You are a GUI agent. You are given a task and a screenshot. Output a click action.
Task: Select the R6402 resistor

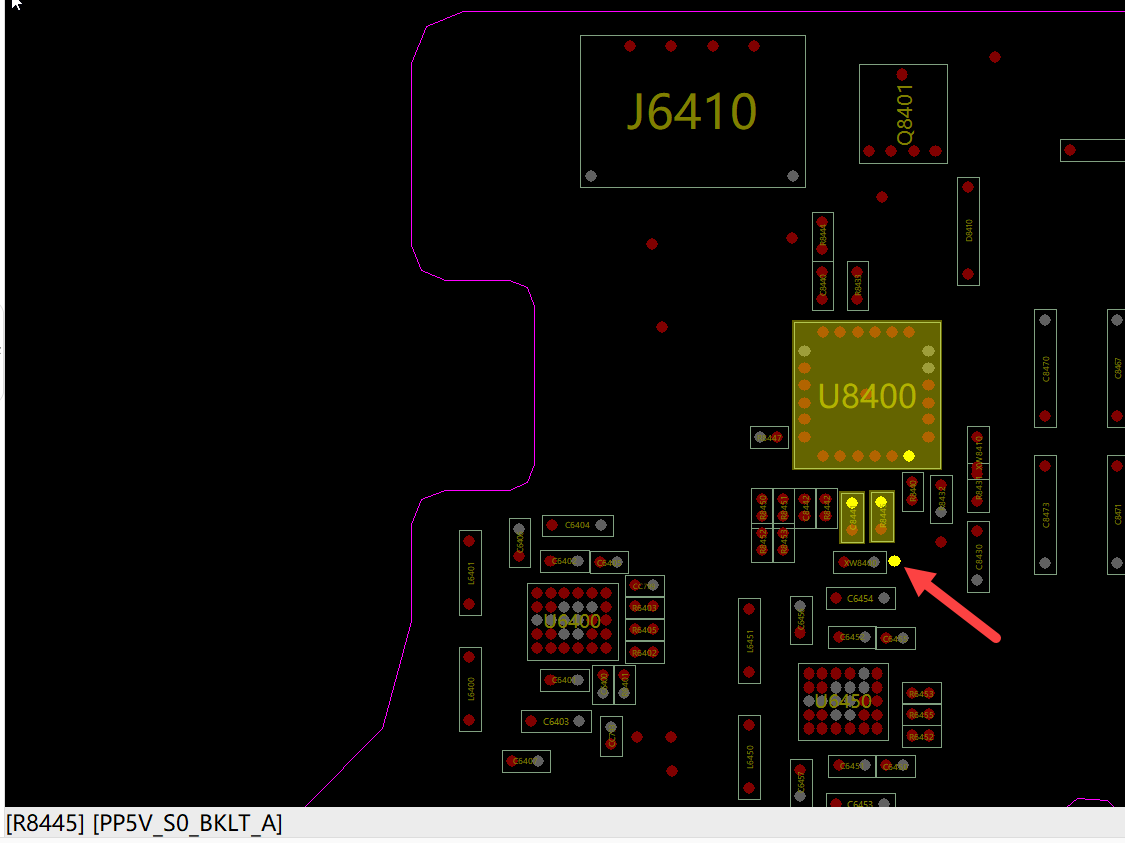tap(644, 652)
